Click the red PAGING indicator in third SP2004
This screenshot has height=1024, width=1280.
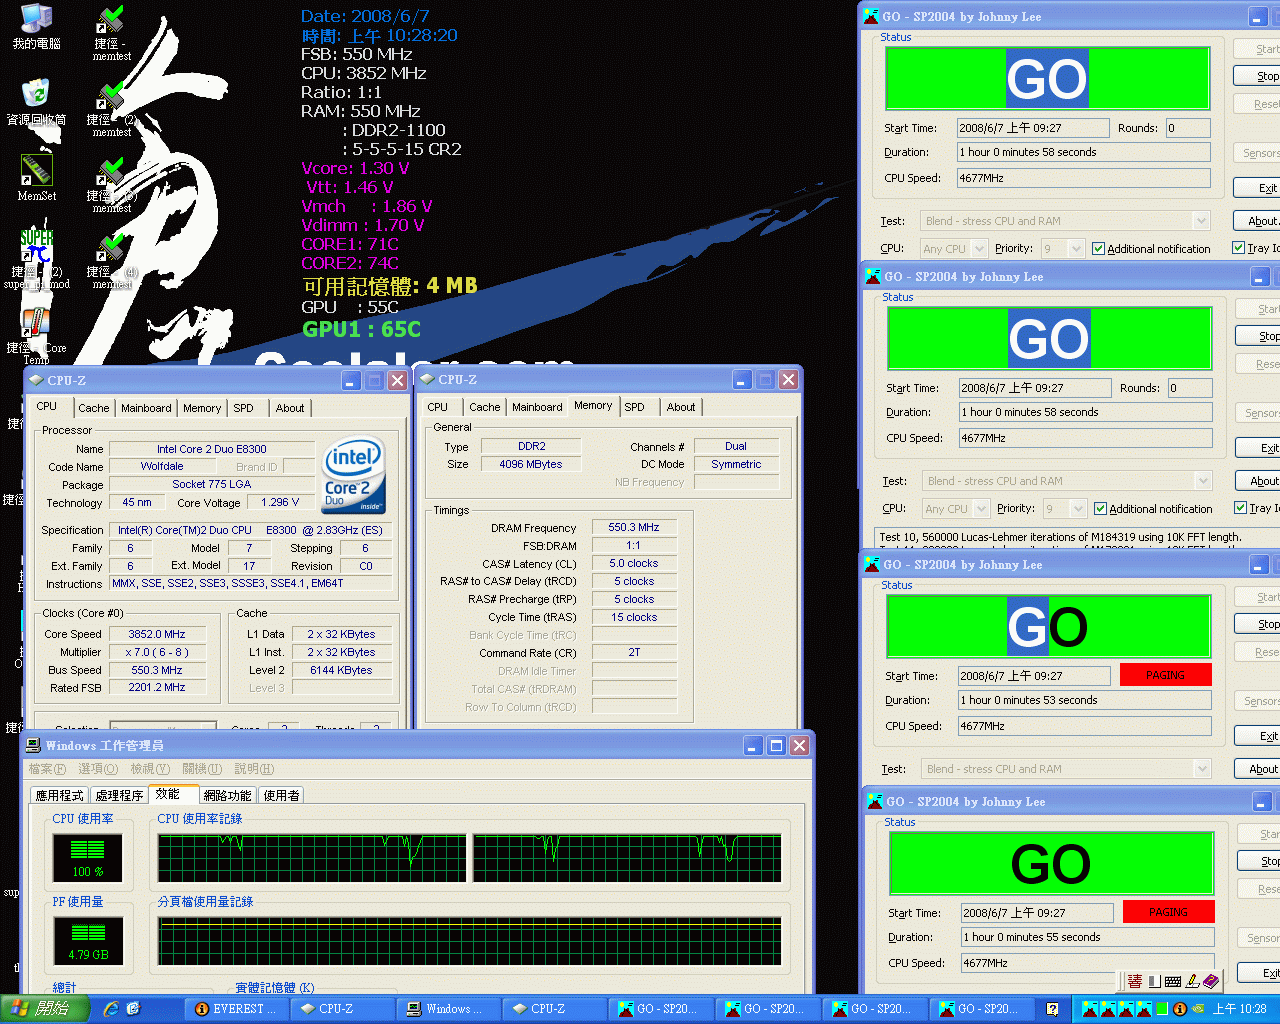pyautogui.click(x=1165, y=675)
